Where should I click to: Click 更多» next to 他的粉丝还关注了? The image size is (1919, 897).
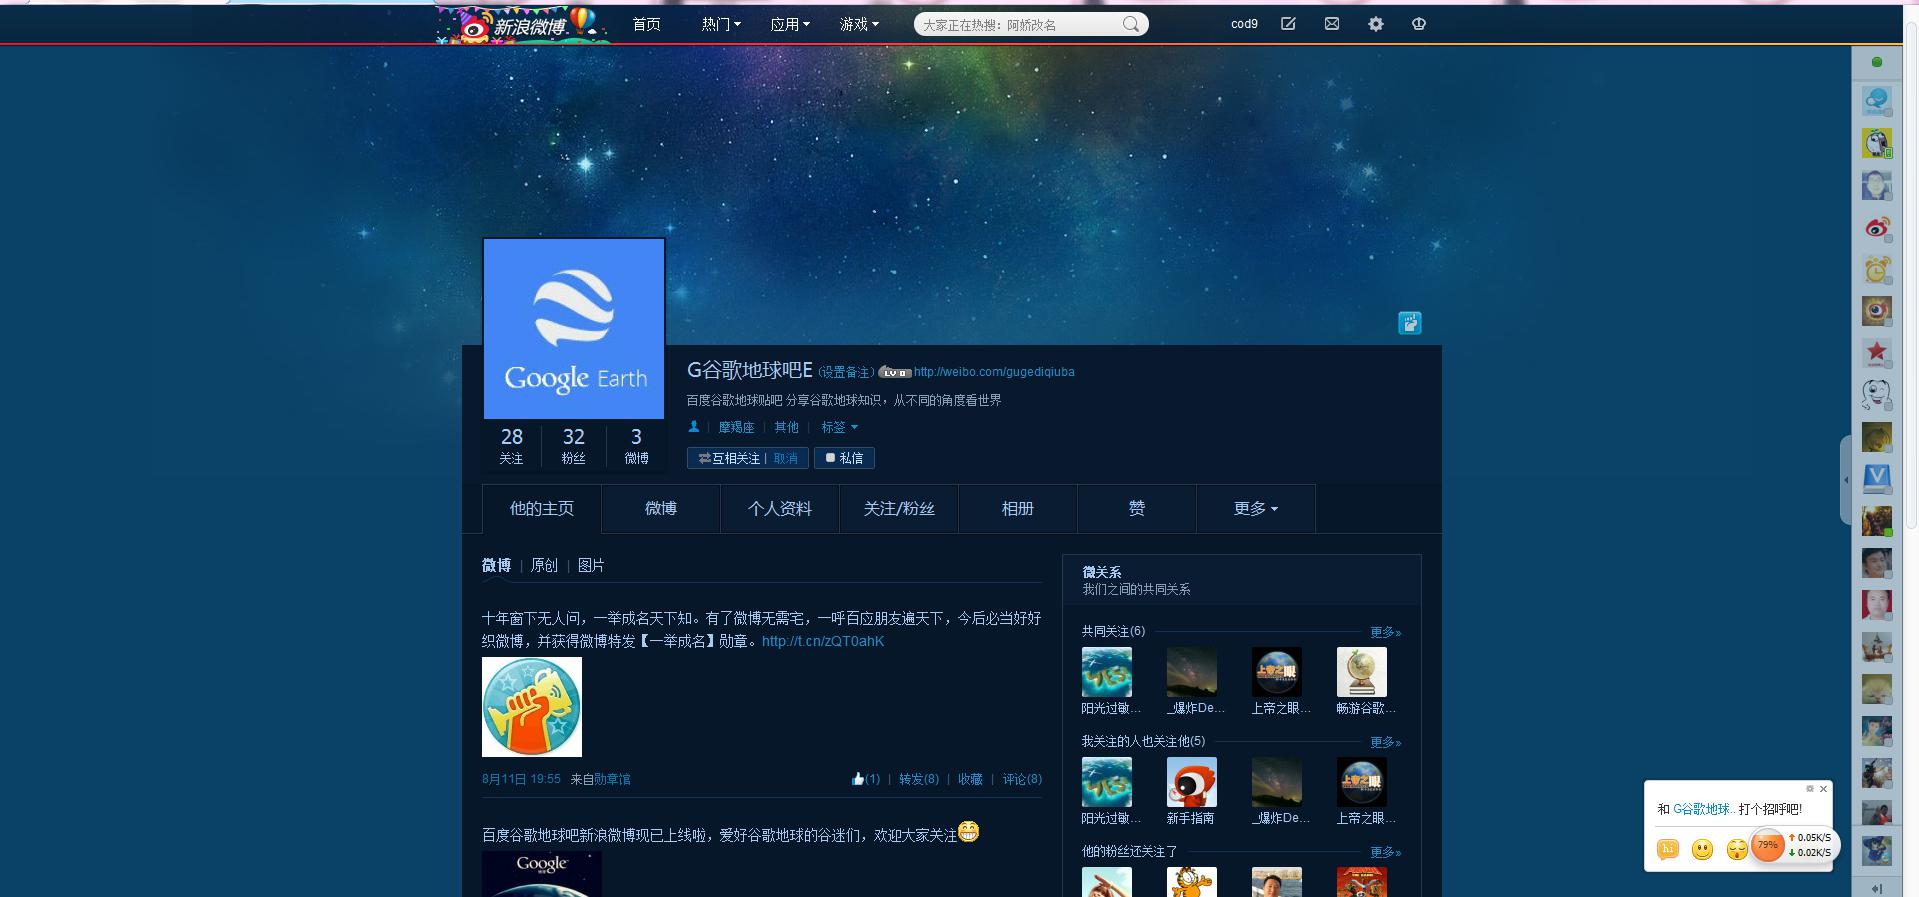tap(1386, 852)
